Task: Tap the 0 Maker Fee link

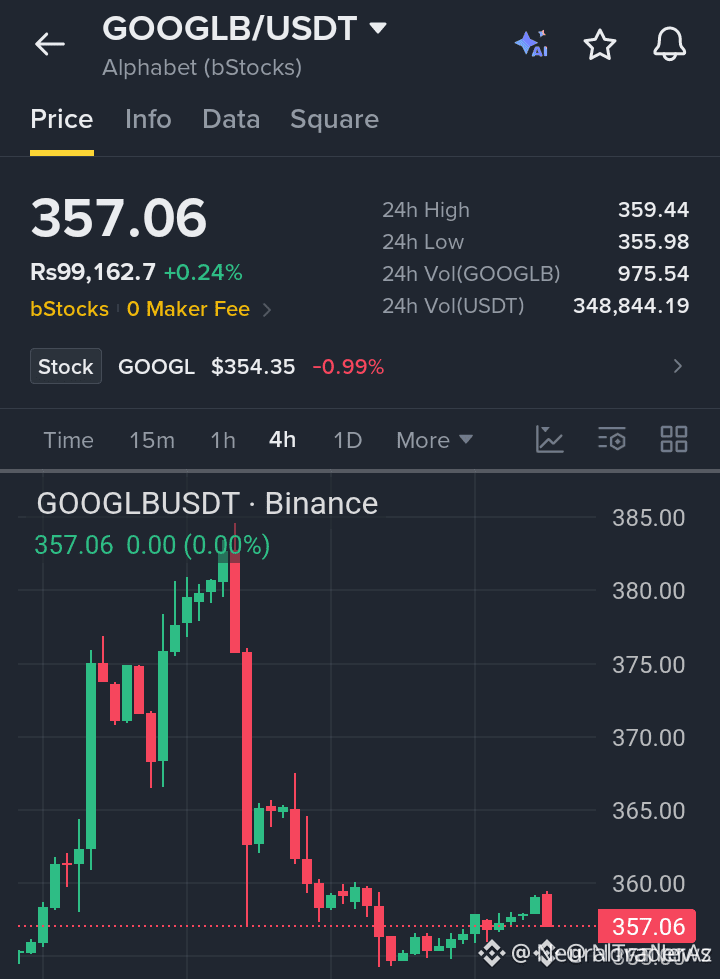Action: pyautogui.click(x=188, y=309)
